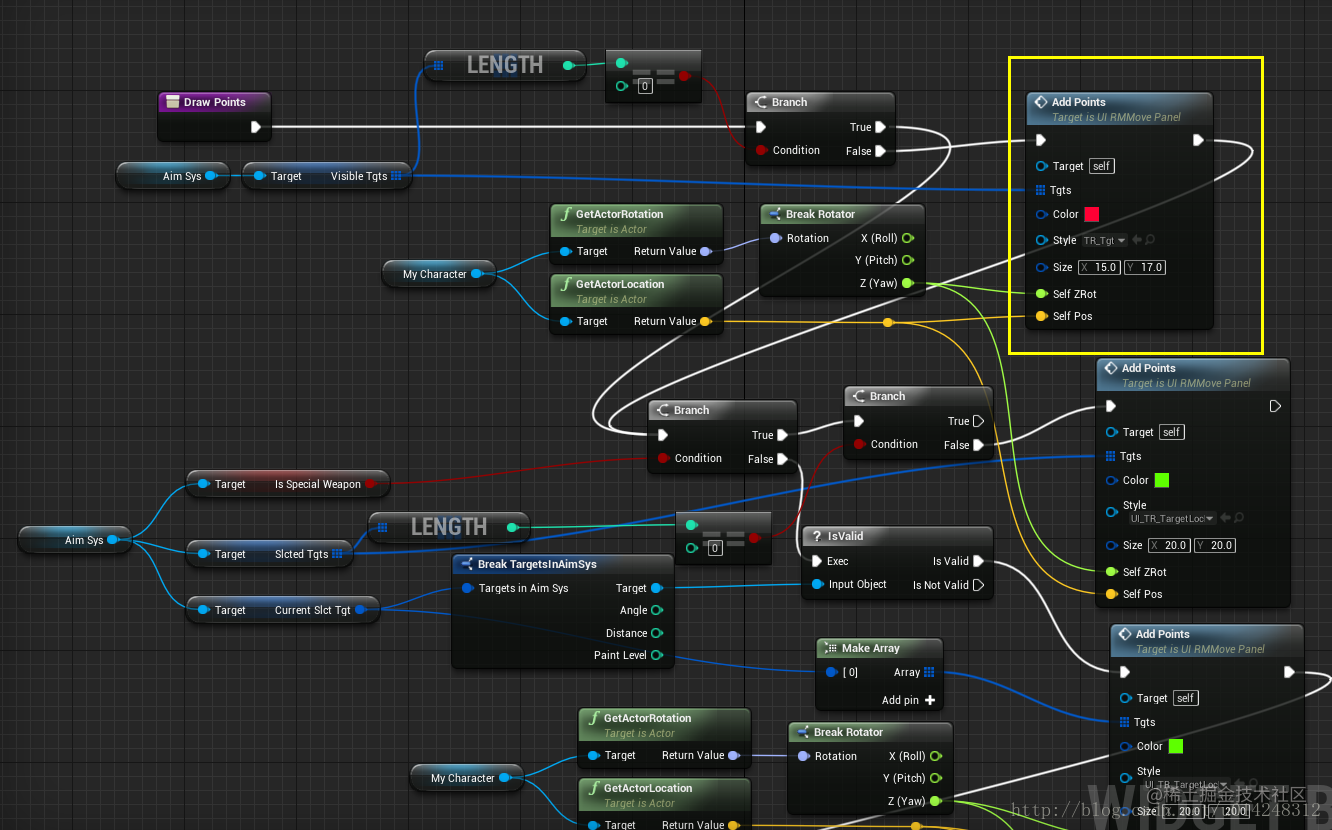Click the Draw Points execution output pin

pyautogui.click(x=256, y=127)
